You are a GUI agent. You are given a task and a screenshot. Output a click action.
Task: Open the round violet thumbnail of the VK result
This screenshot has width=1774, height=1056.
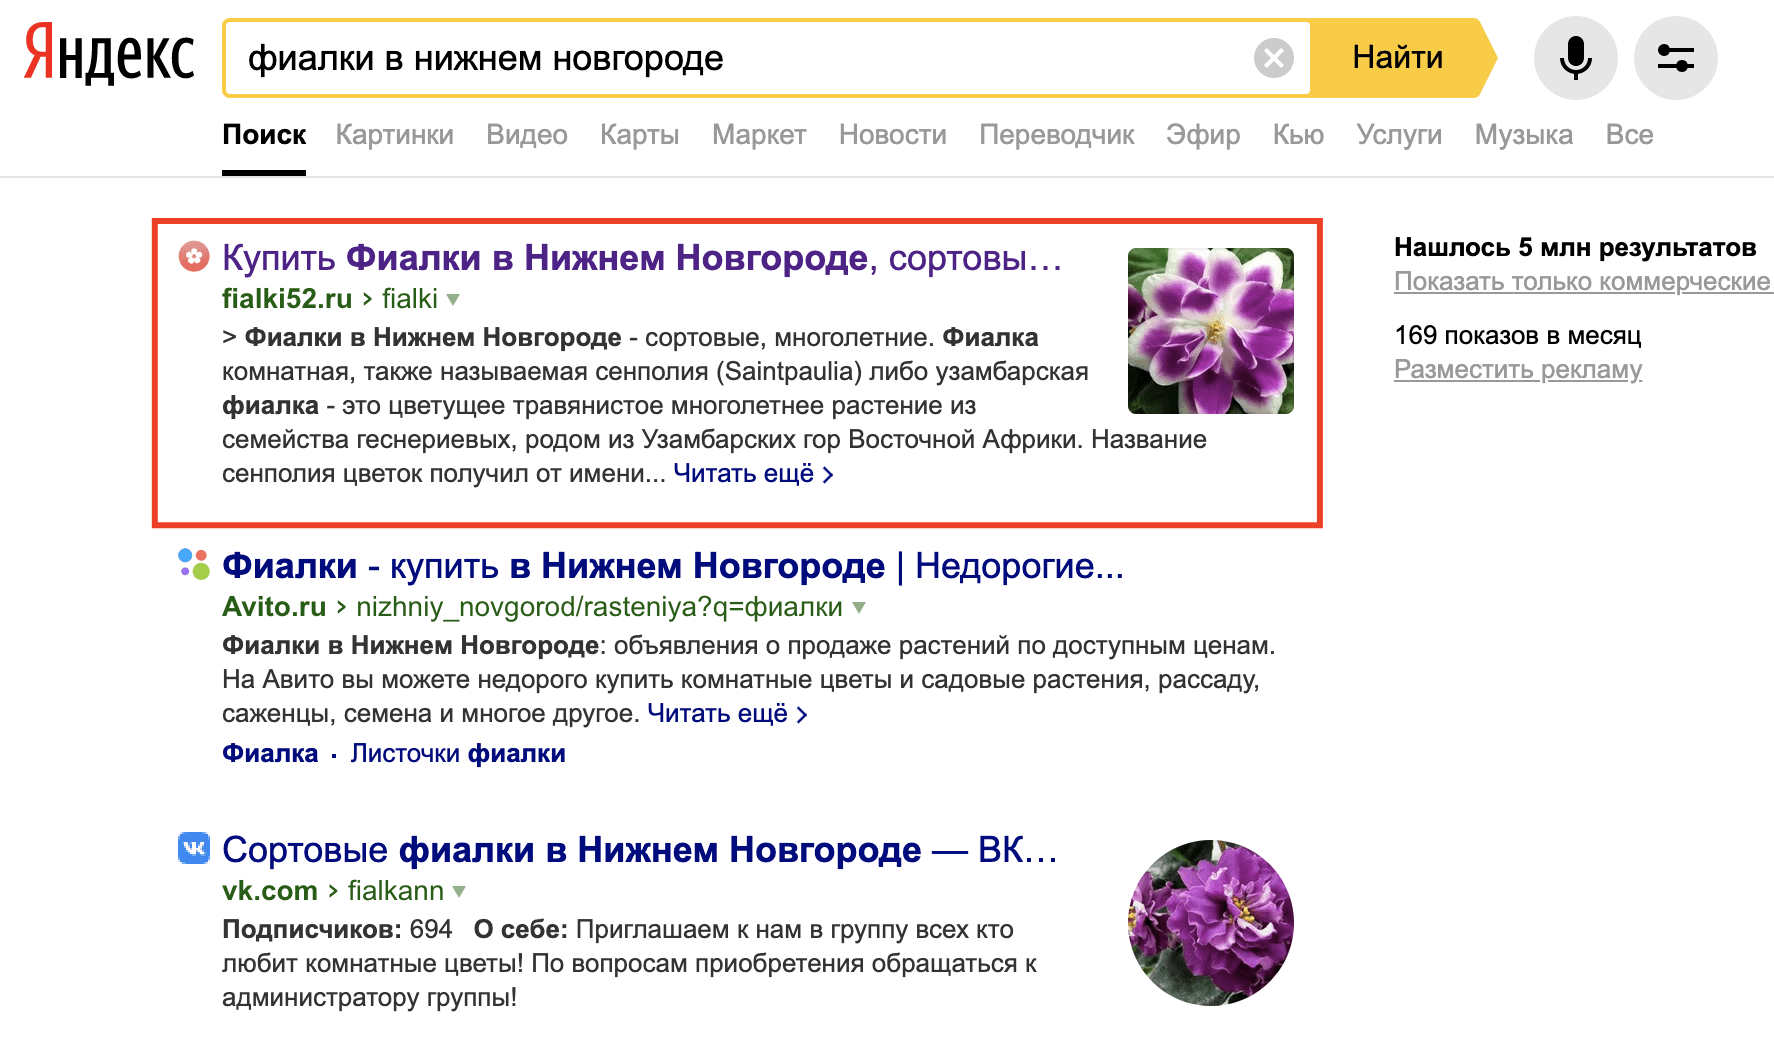(1210, 923)
